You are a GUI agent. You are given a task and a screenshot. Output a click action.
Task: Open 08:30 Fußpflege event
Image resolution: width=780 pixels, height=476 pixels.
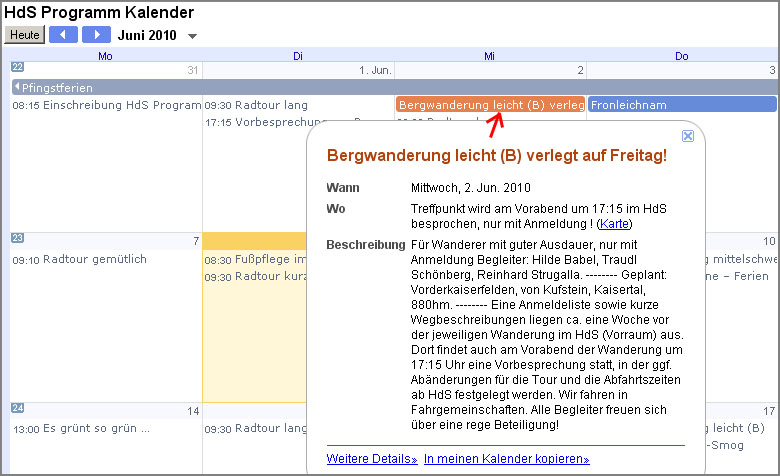tap(255, 259)
